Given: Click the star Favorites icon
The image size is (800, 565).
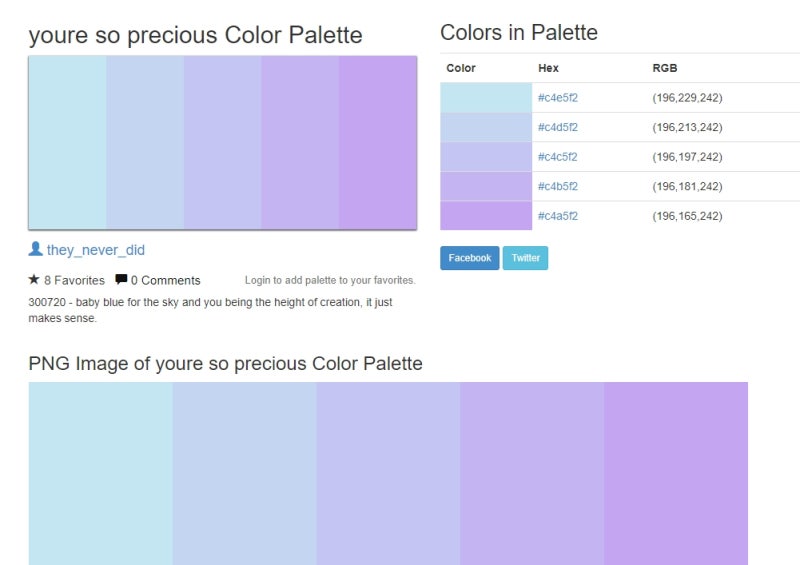Looking at the screenshot, I should pos(34,280).
